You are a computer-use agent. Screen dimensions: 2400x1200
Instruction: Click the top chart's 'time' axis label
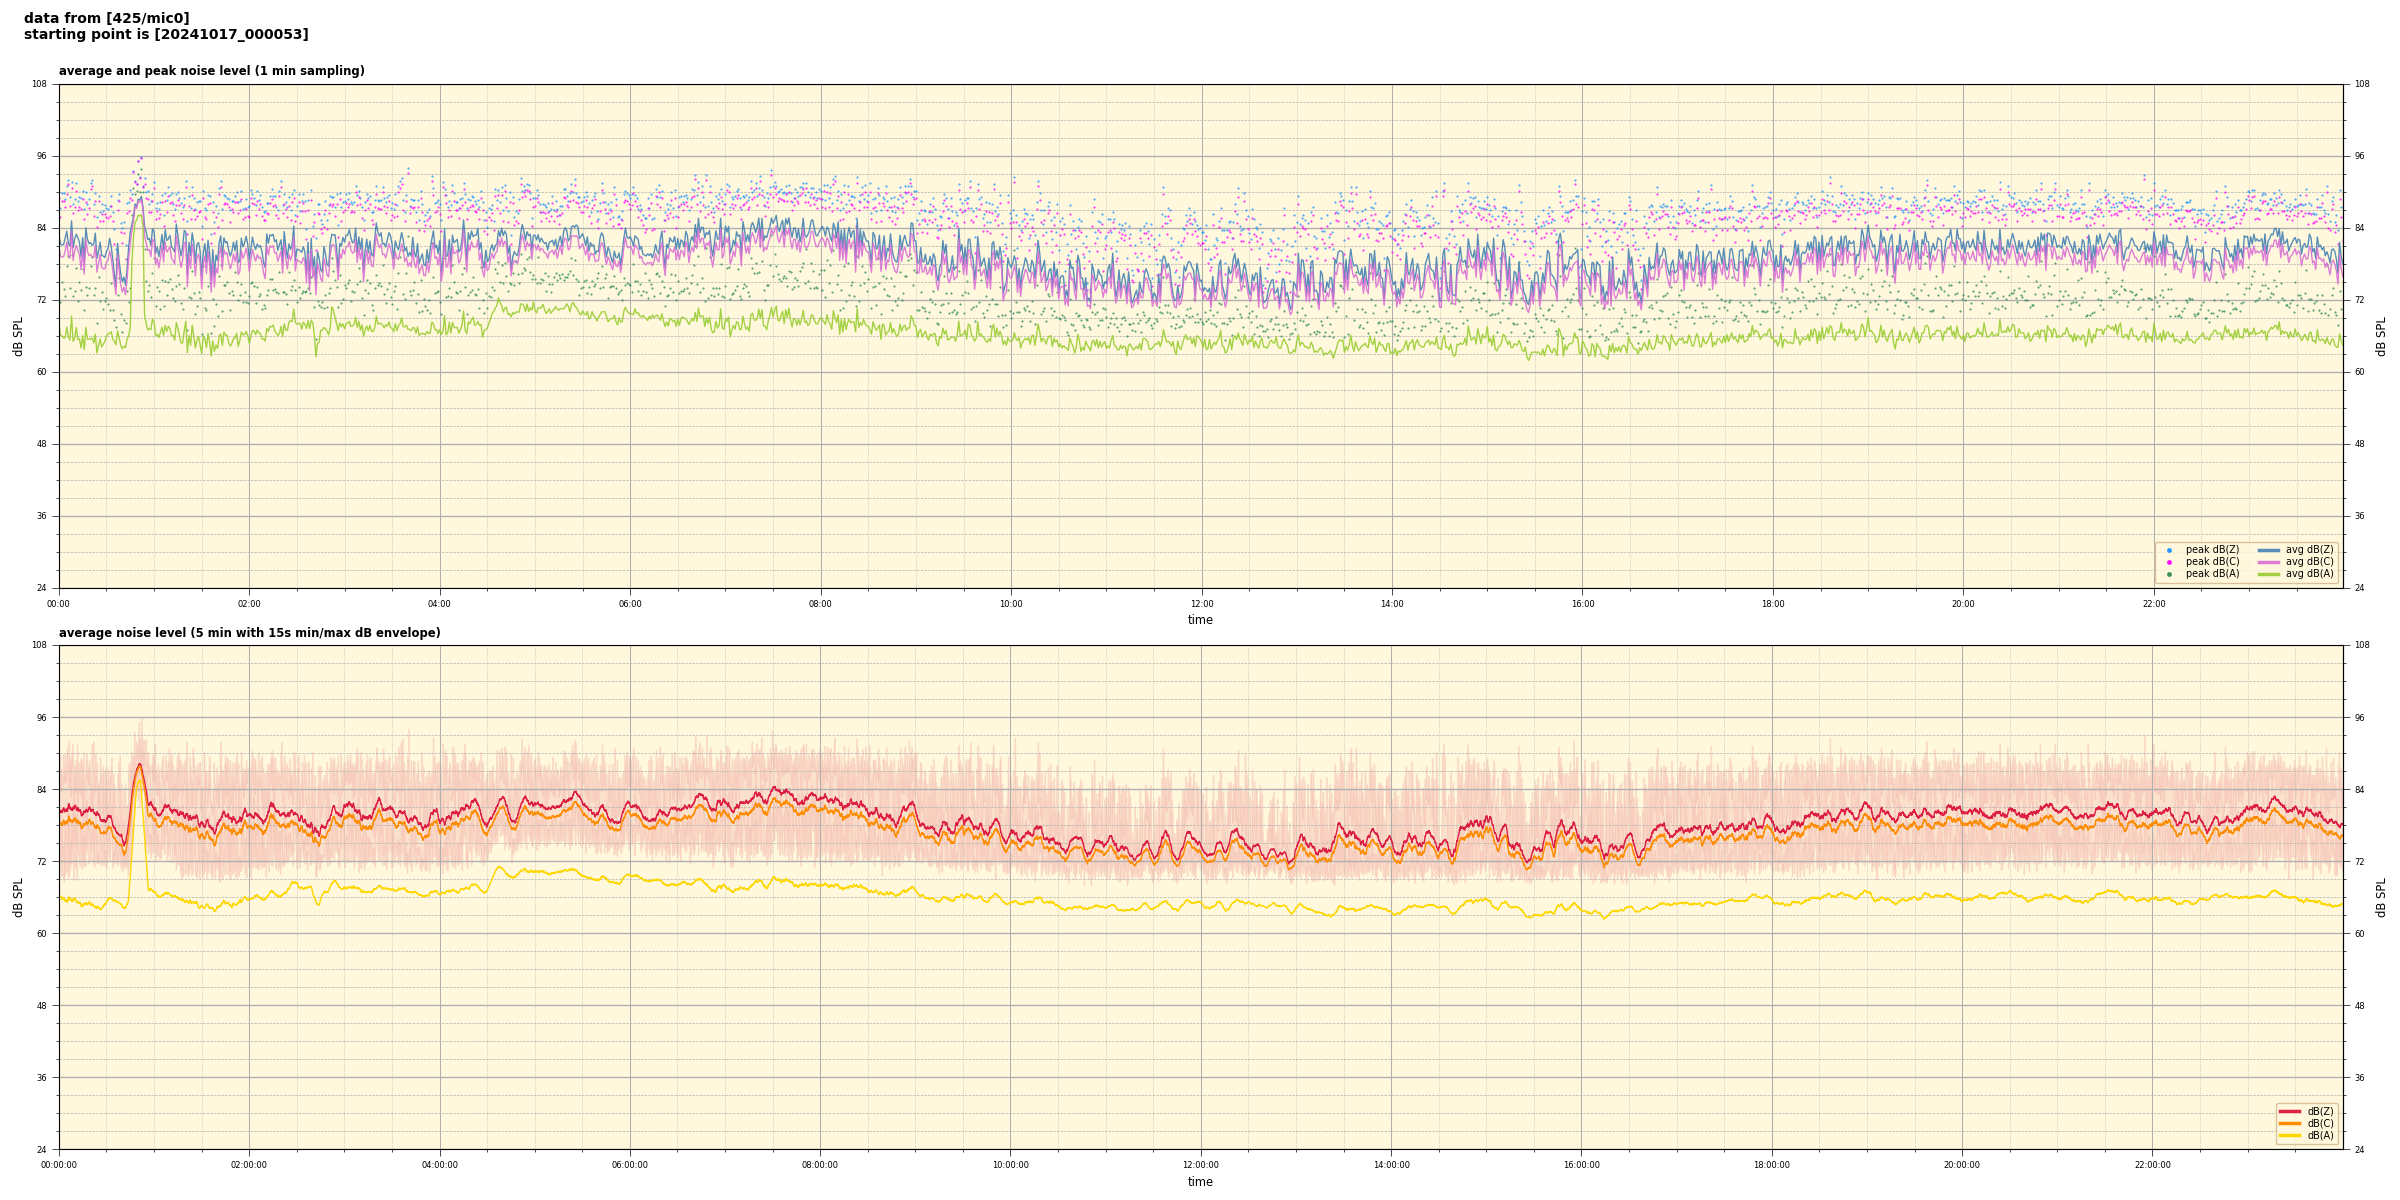click(1200, 620)
